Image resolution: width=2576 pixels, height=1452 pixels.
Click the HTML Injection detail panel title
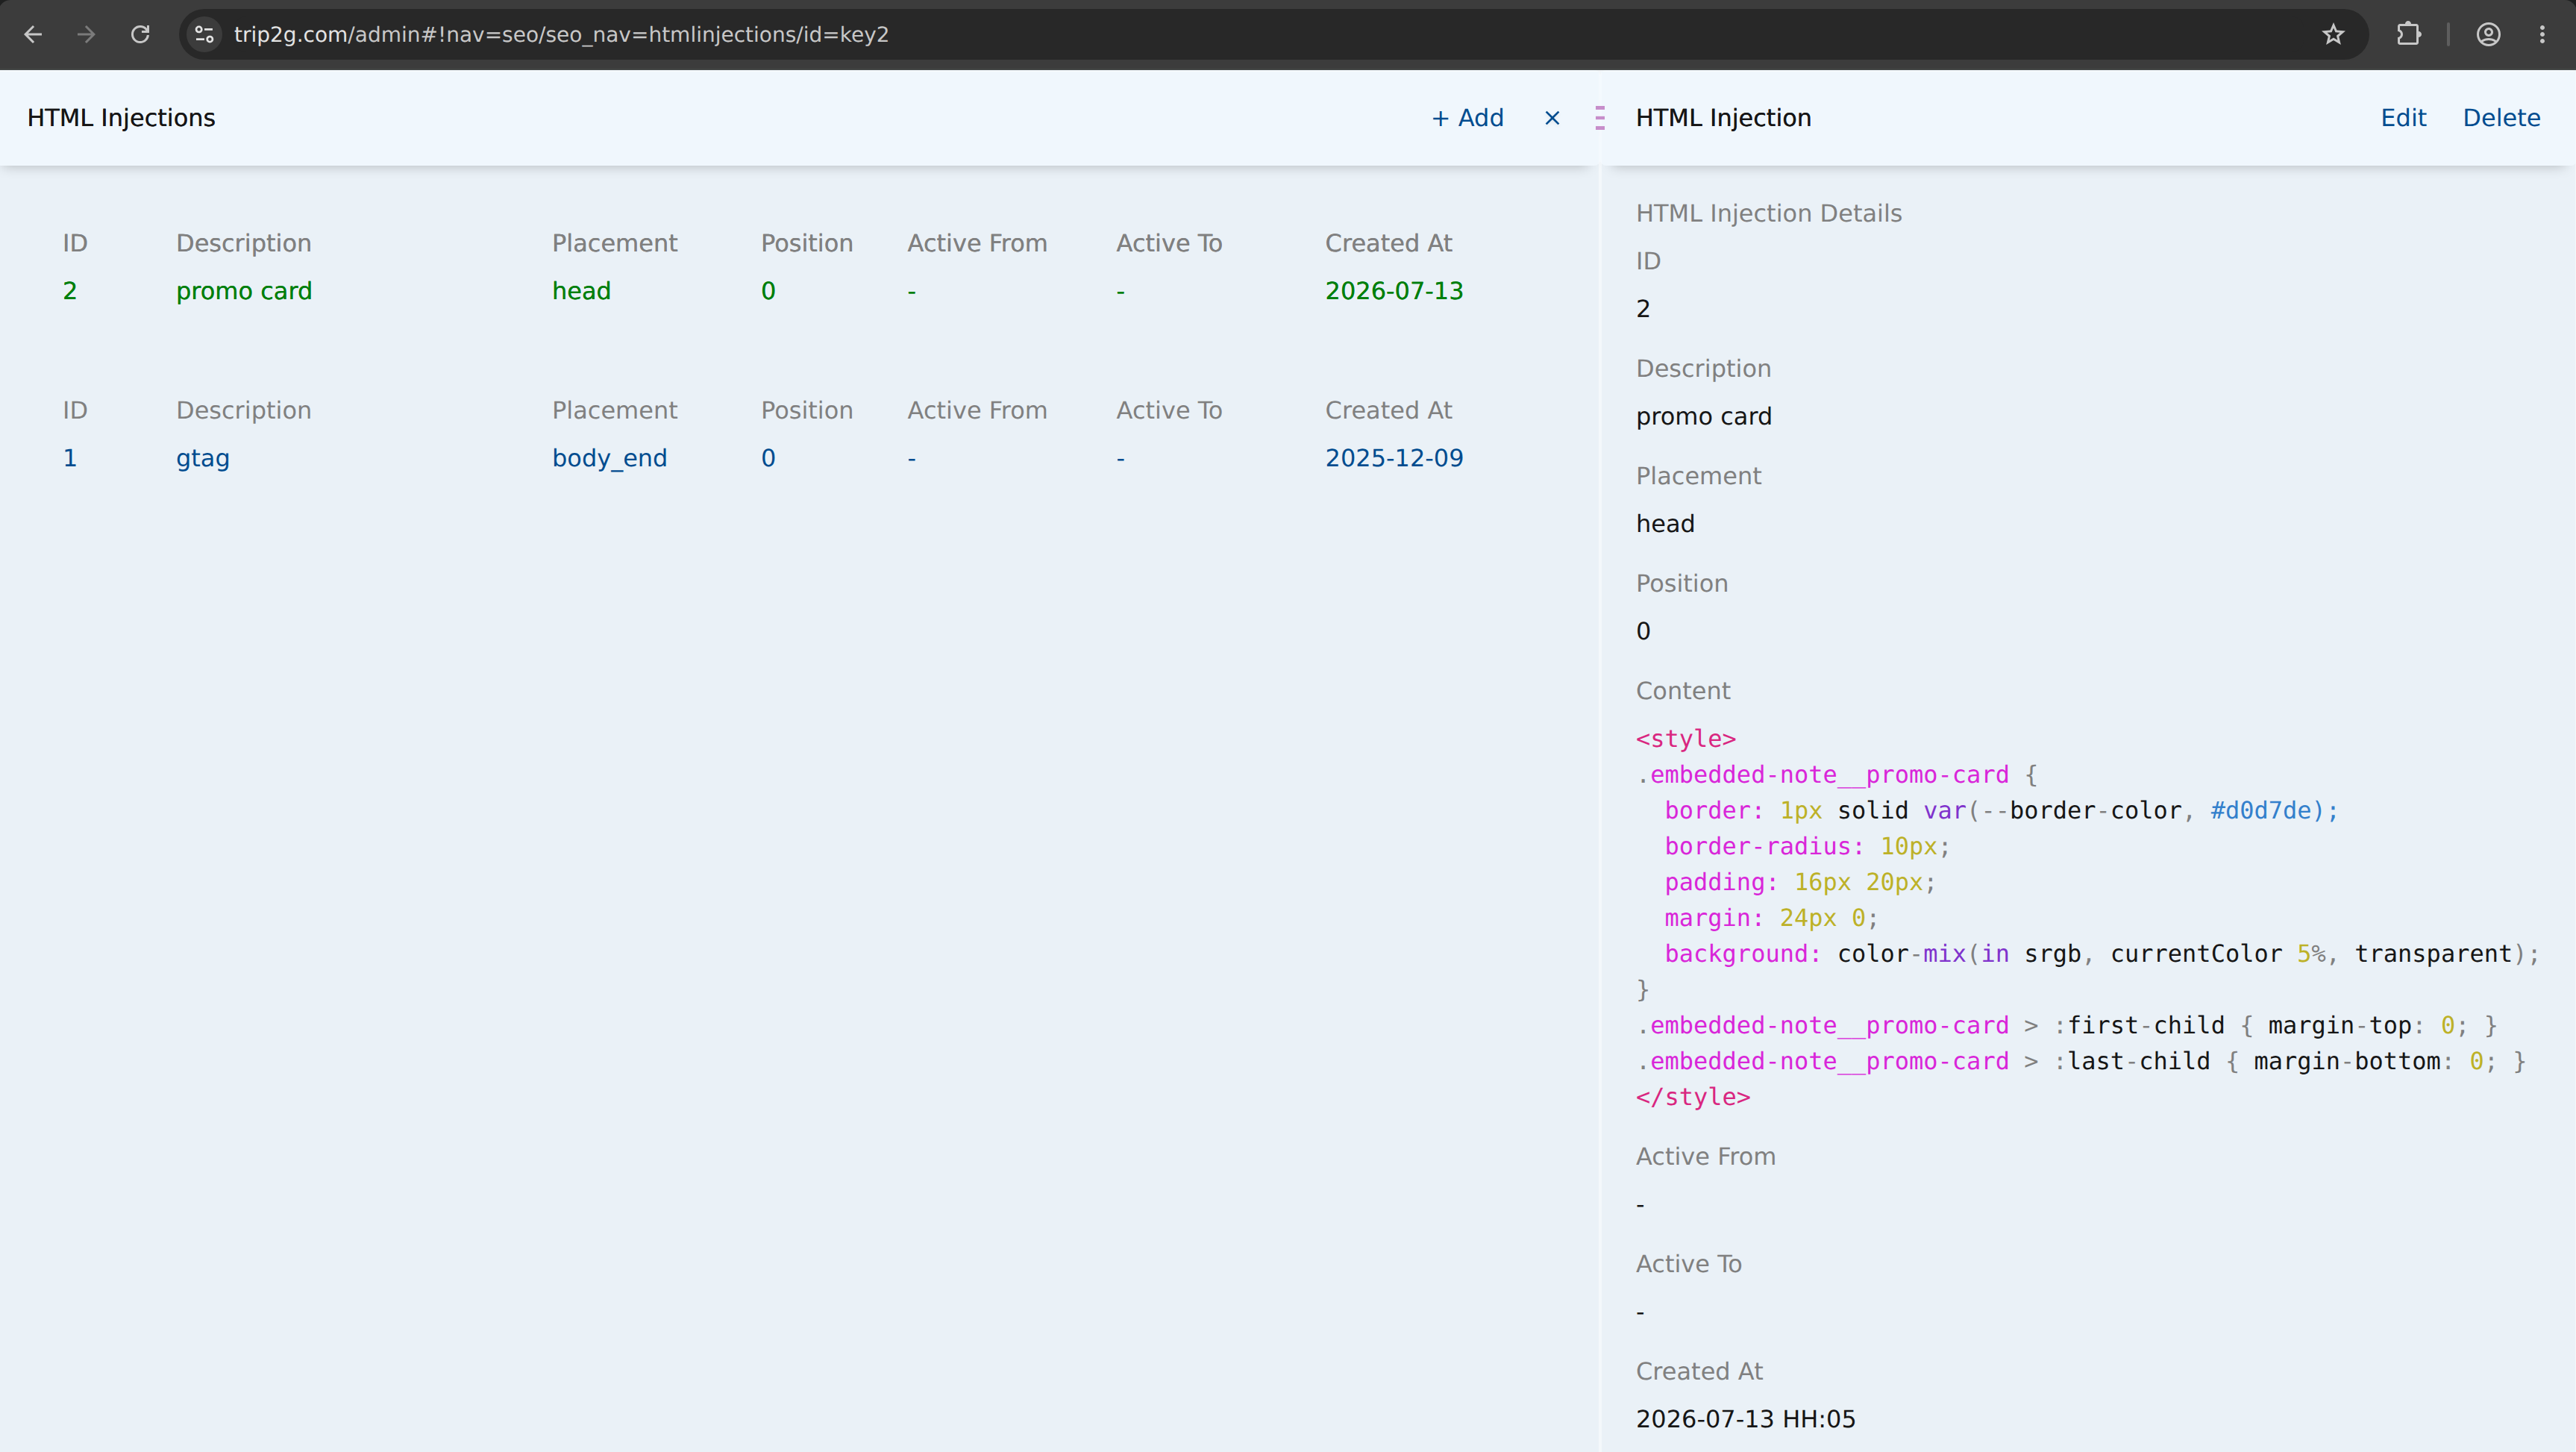click(1723, 118)
